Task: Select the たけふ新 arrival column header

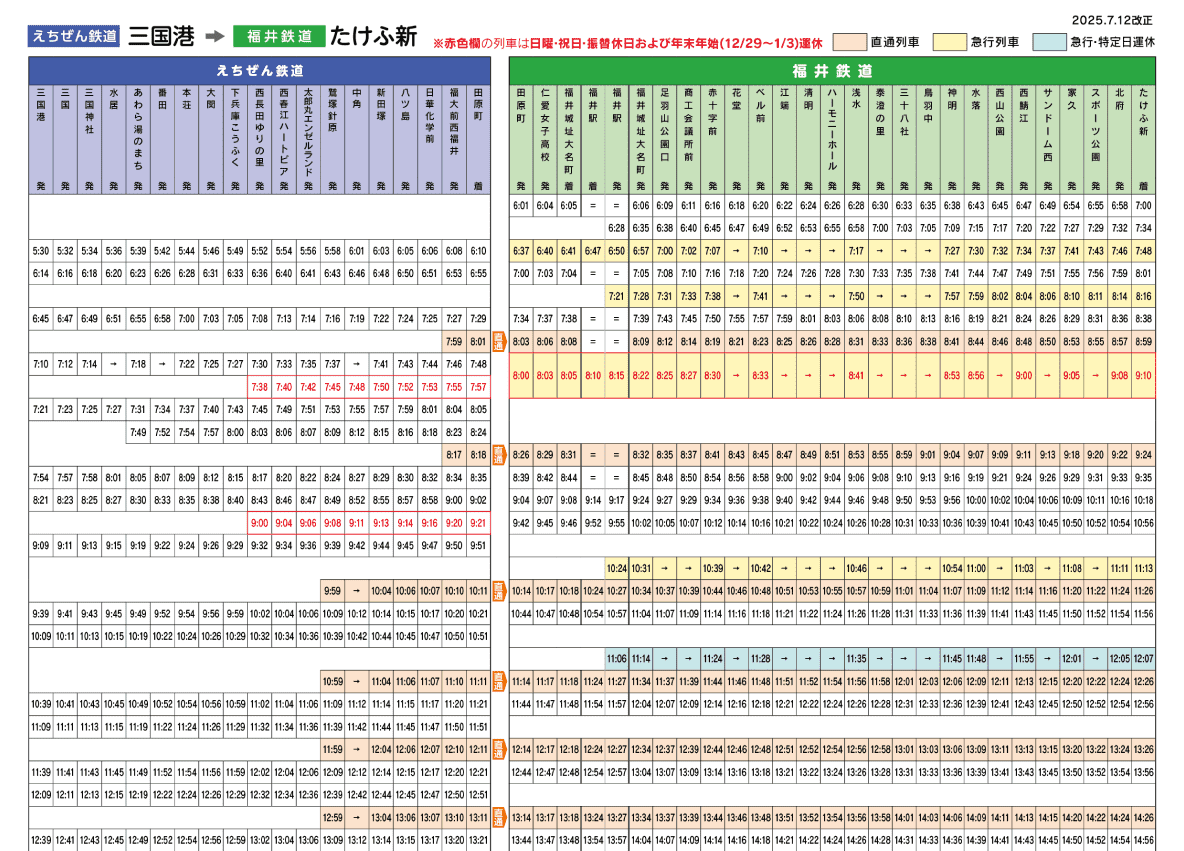Action: click(1143, 128)
